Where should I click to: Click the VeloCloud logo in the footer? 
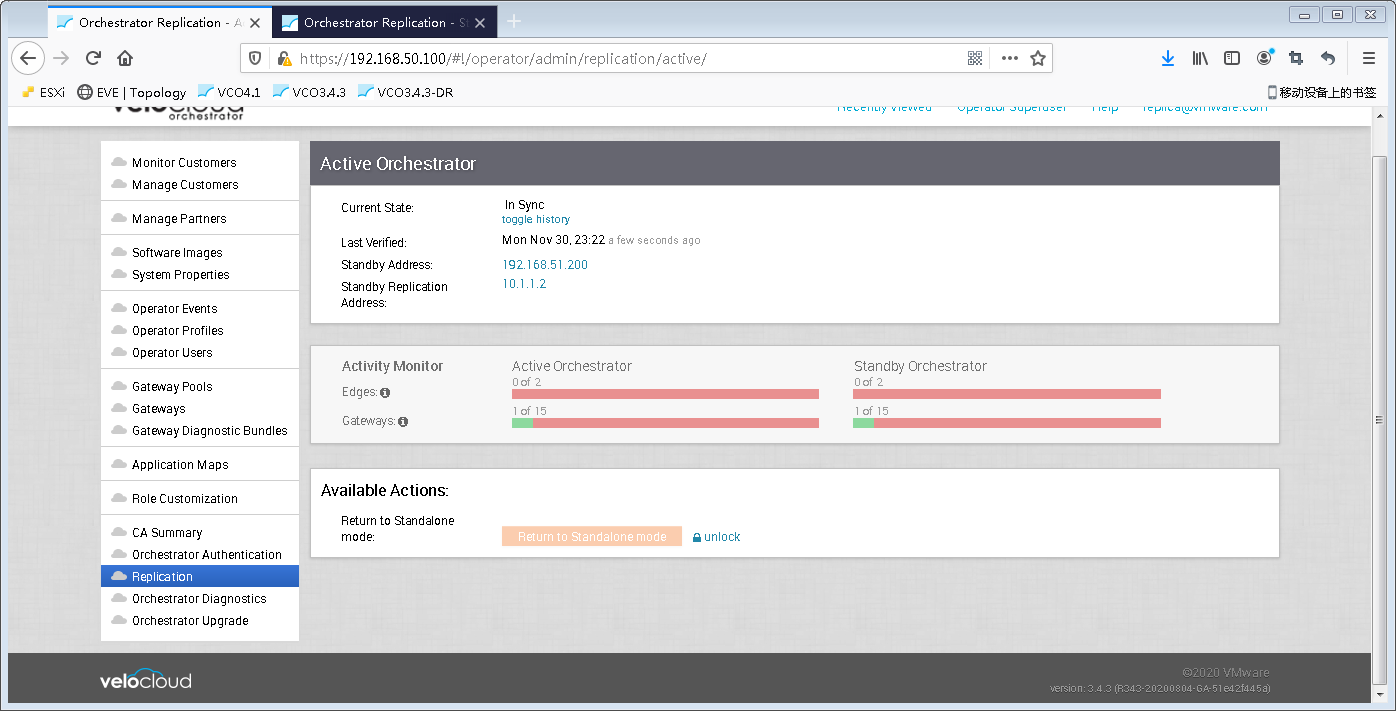click(145, 679)
